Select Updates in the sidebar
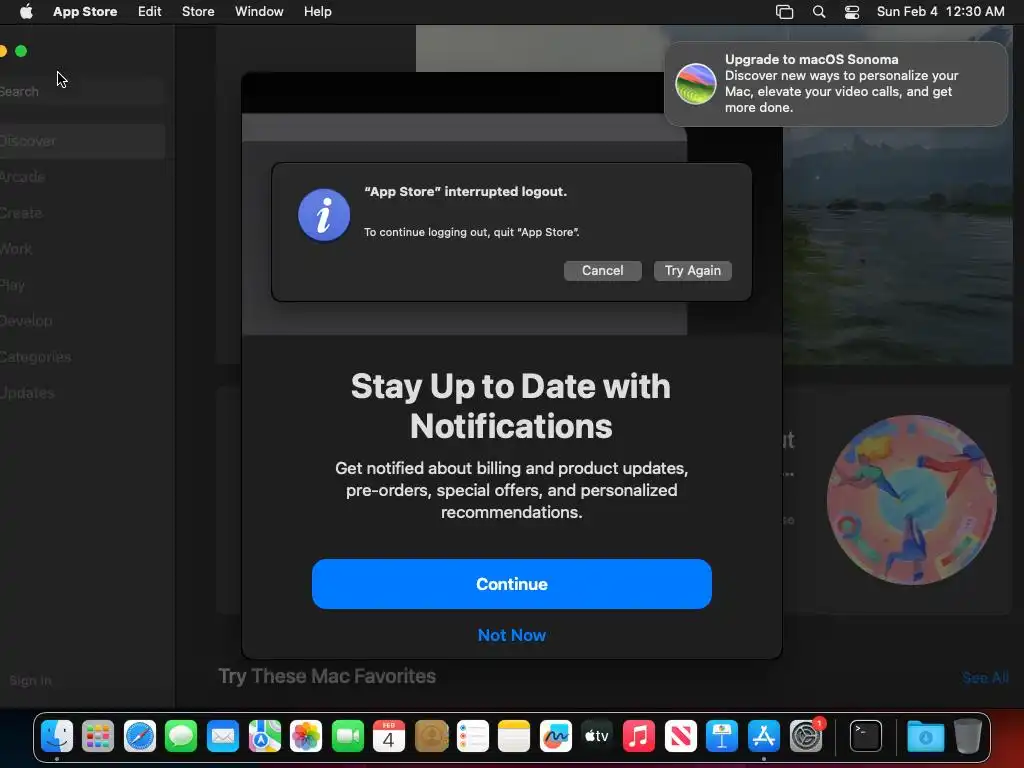This screenshot has height=768, width=1024. 82,393
